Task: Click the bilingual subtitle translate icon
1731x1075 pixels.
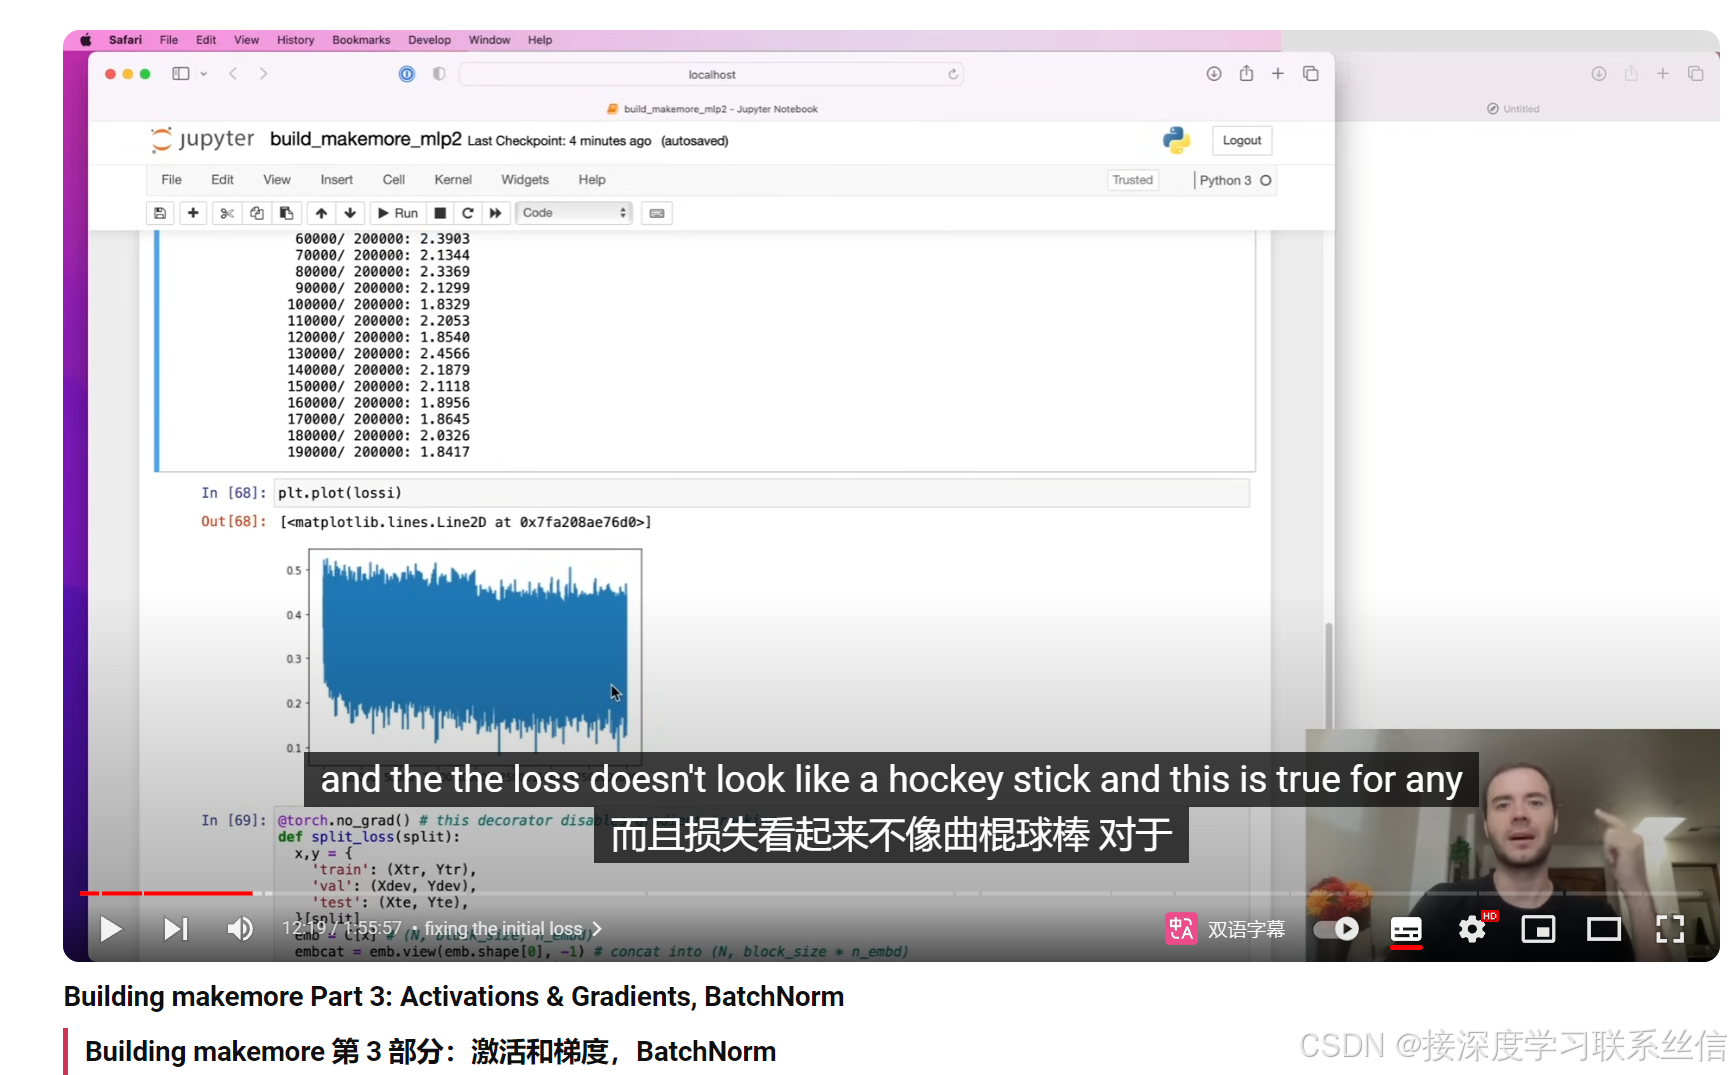Action: coord(1181,929)
